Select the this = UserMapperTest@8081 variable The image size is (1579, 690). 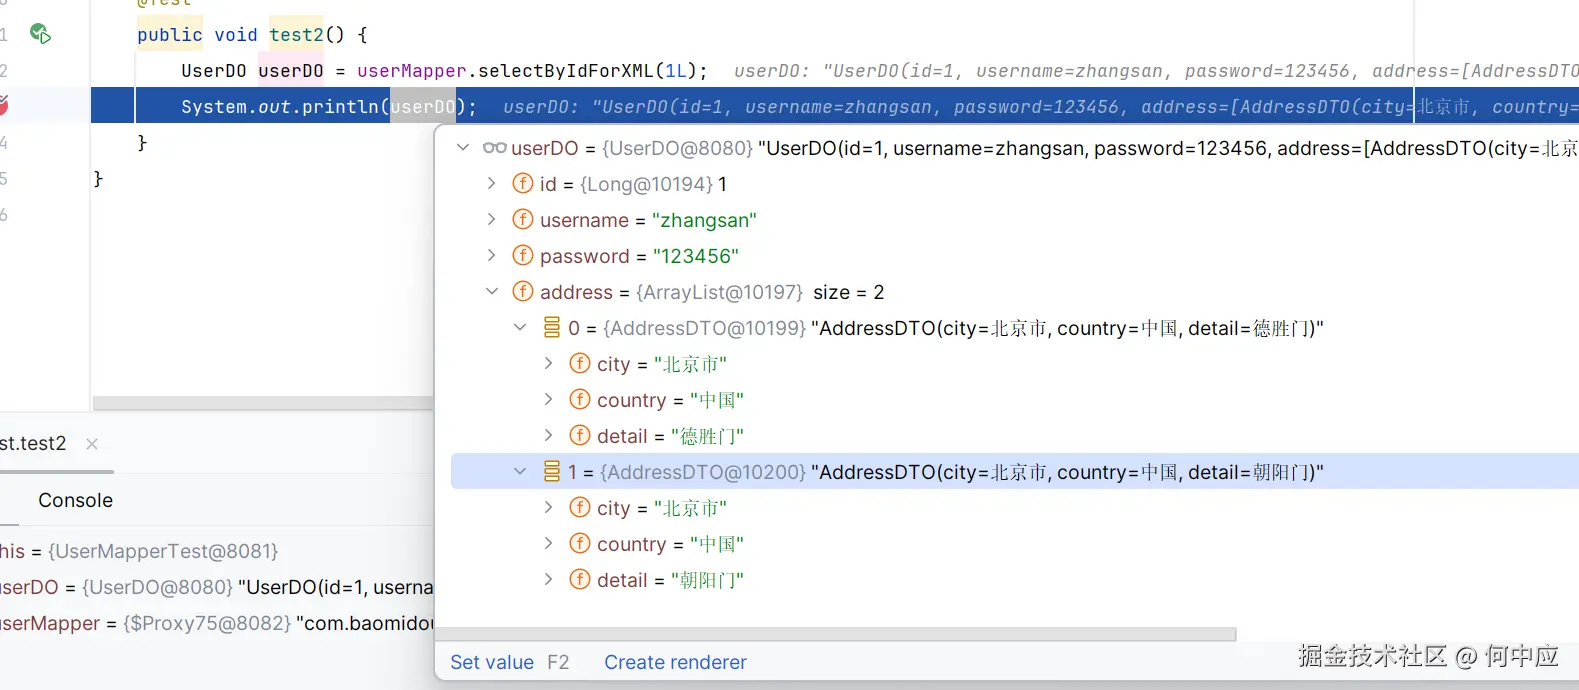(x=217, y=551)
